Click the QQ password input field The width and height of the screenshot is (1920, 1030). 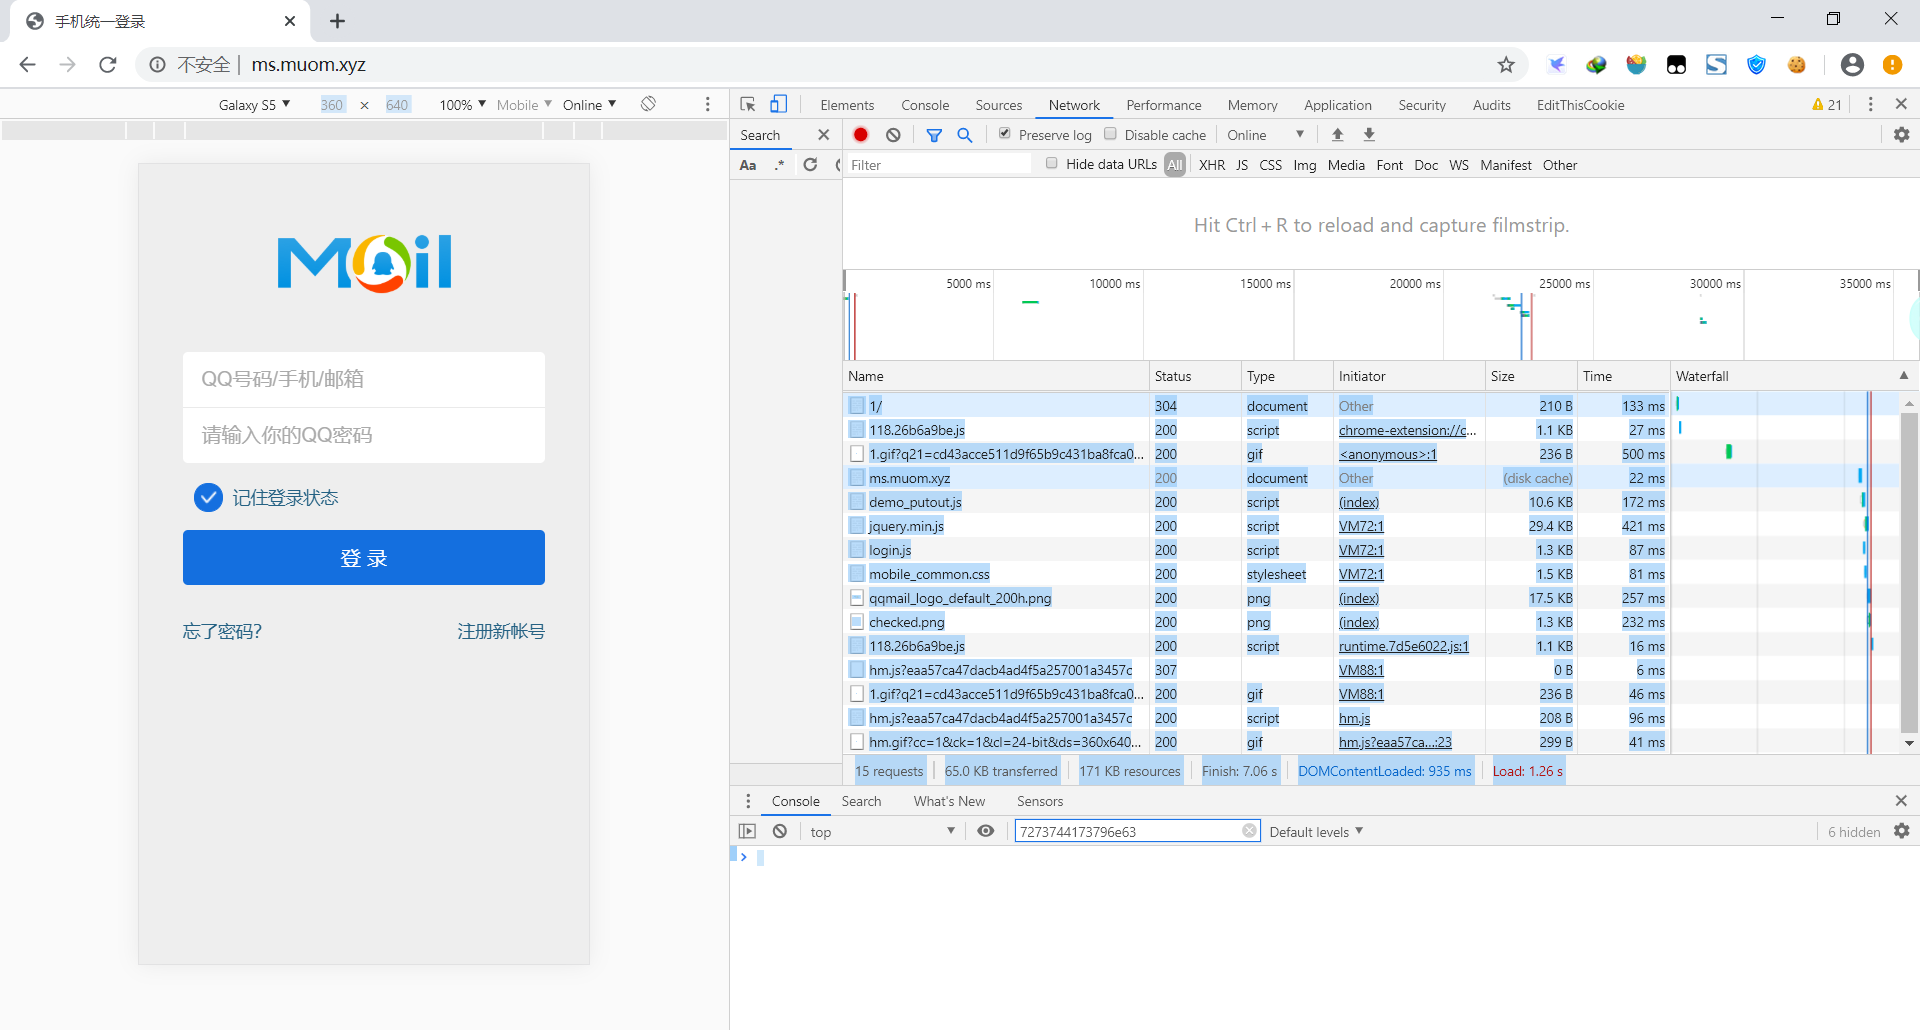[x=364, y=435]
